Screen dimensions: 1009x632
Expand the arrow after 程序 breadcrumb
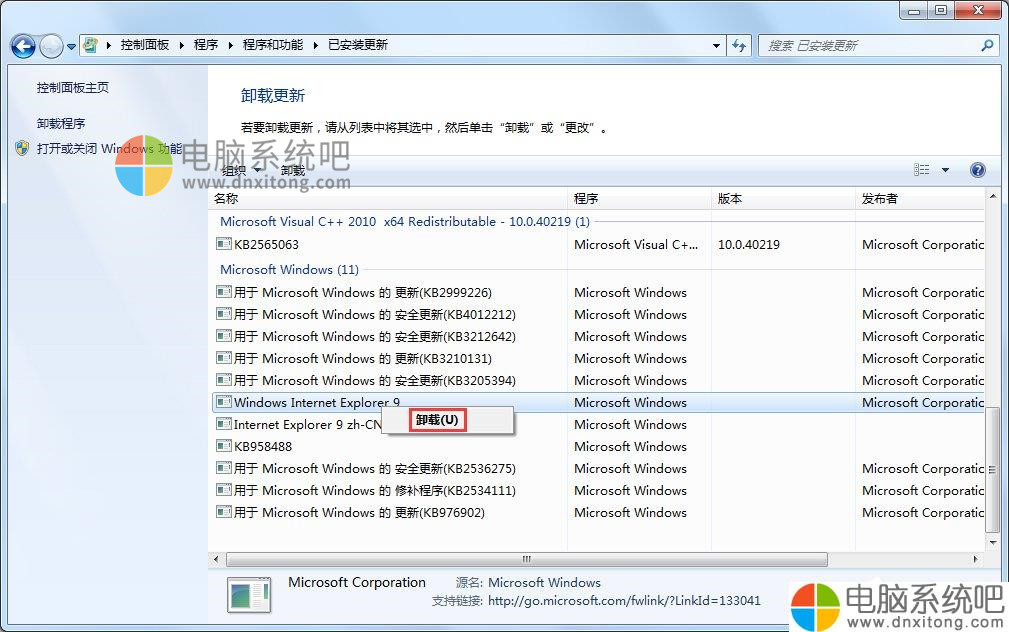coord(230,45)
